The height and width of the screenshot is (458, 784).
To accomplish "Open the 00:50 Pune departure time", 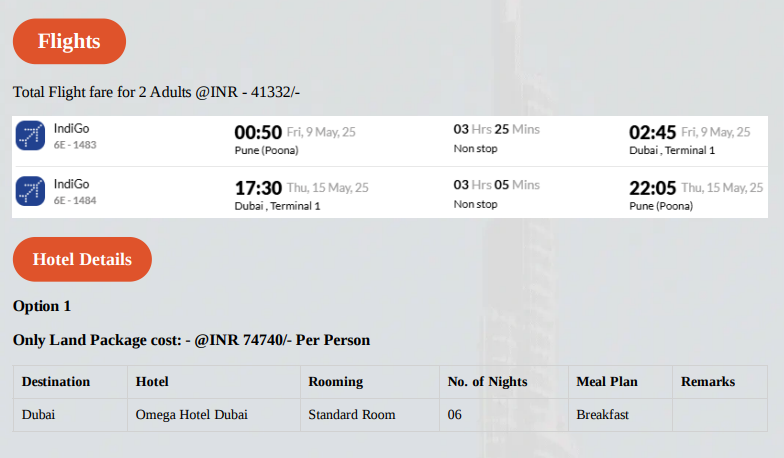I will [258, 132].
